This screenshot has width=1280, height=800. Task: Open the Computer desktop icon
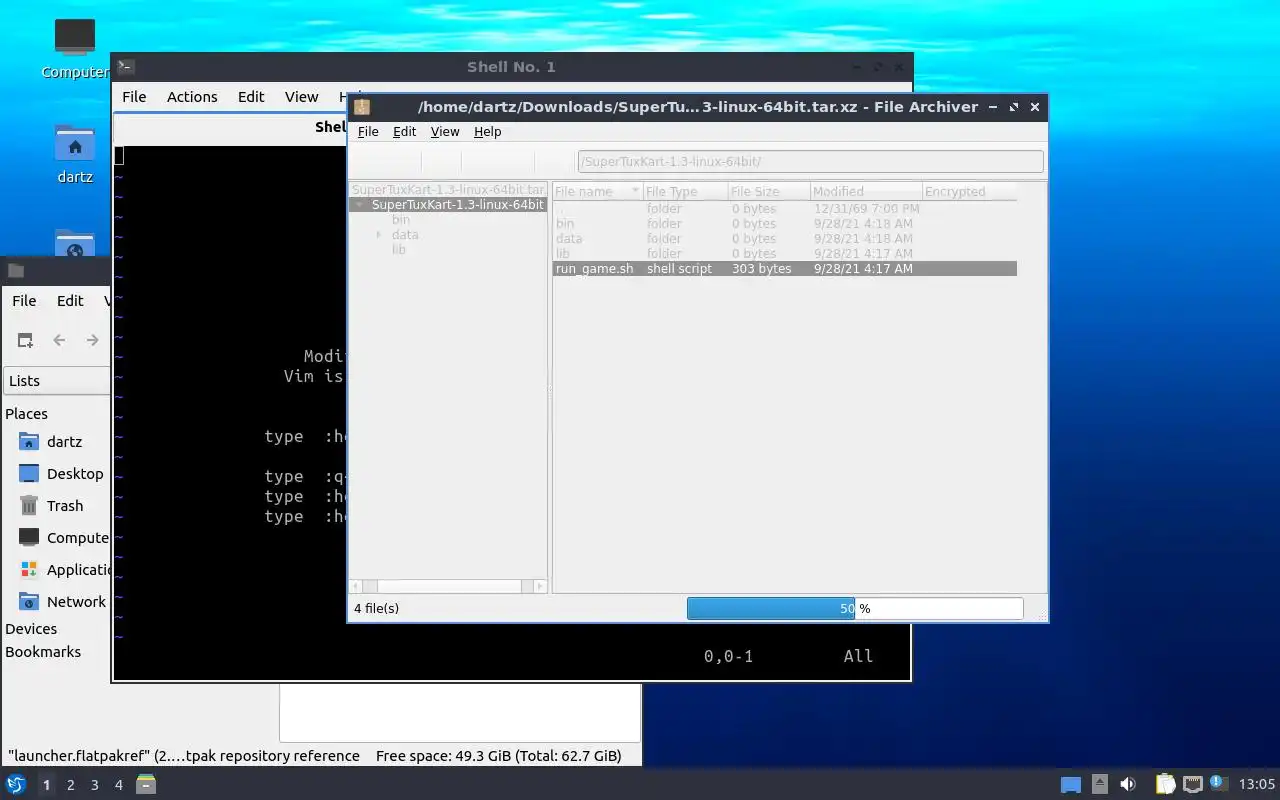tap(75, 47)
